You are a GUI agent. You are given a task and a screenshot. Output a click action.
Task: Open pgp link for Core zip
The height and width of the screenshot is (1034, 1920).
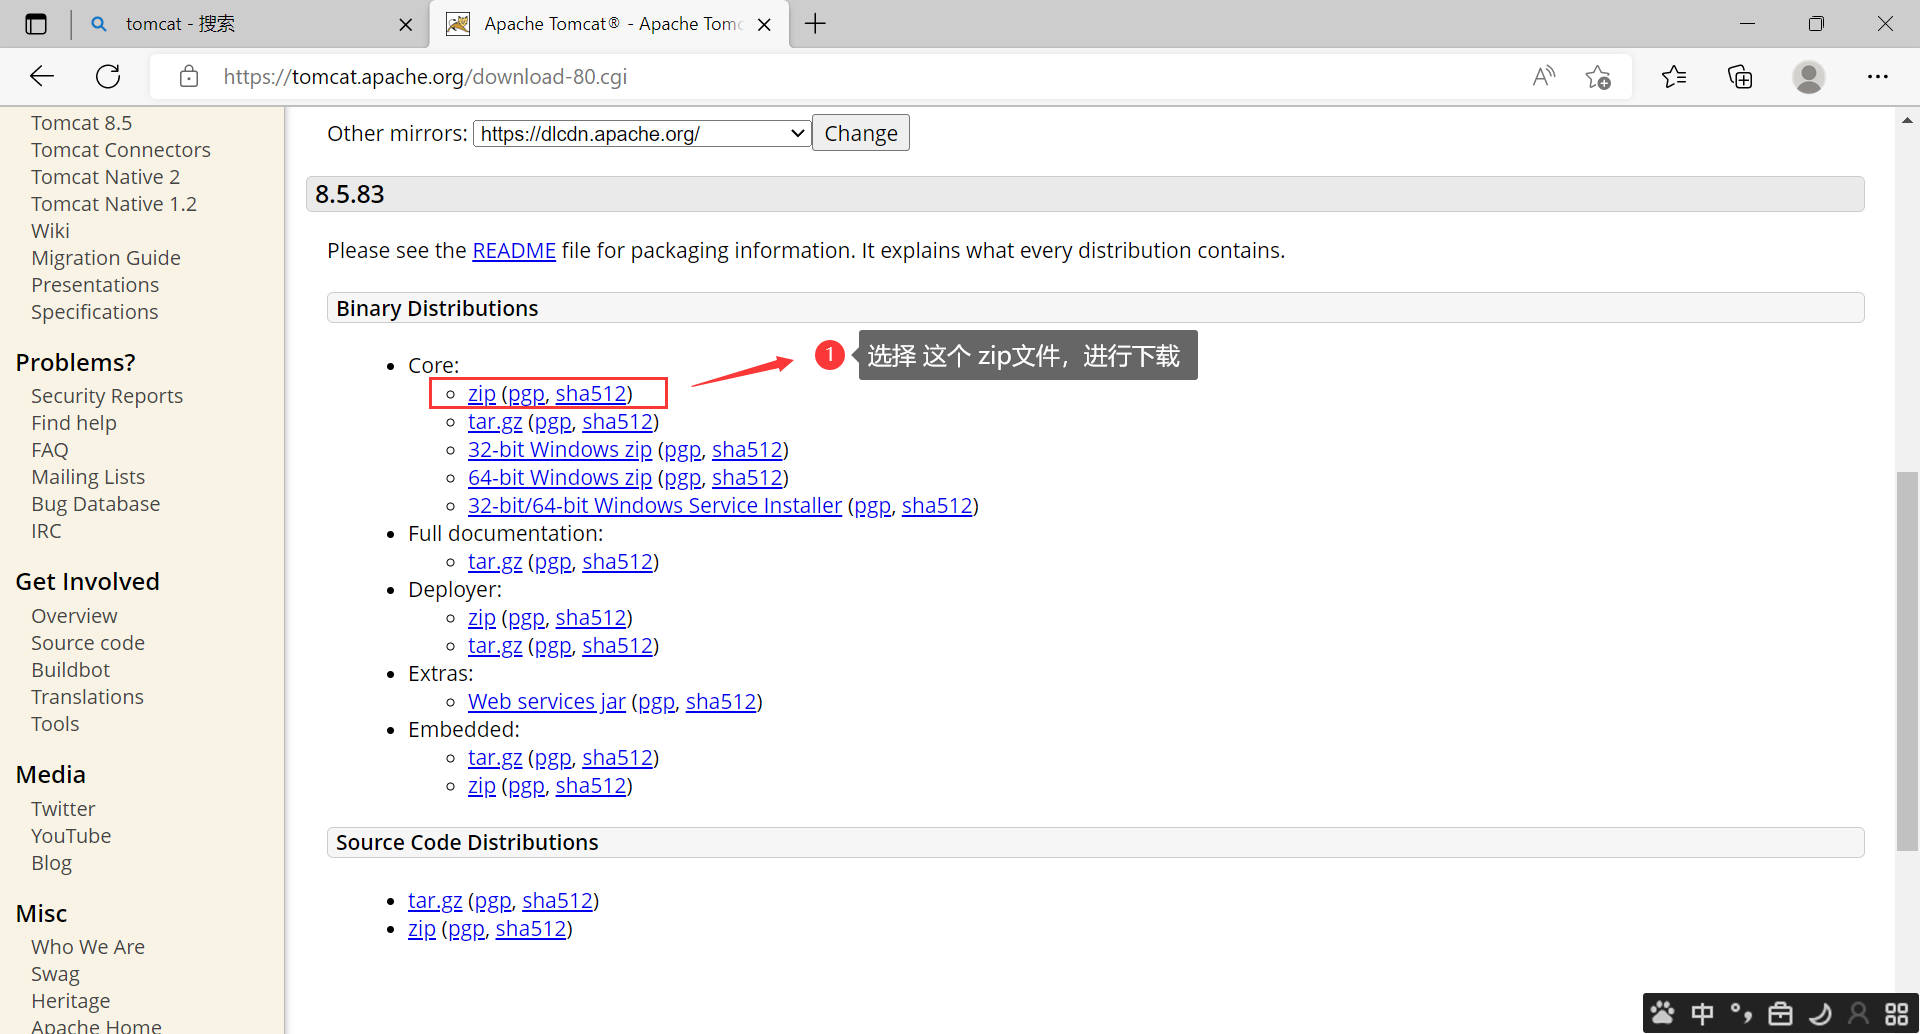pyautogui.click(x=526, y=394)
